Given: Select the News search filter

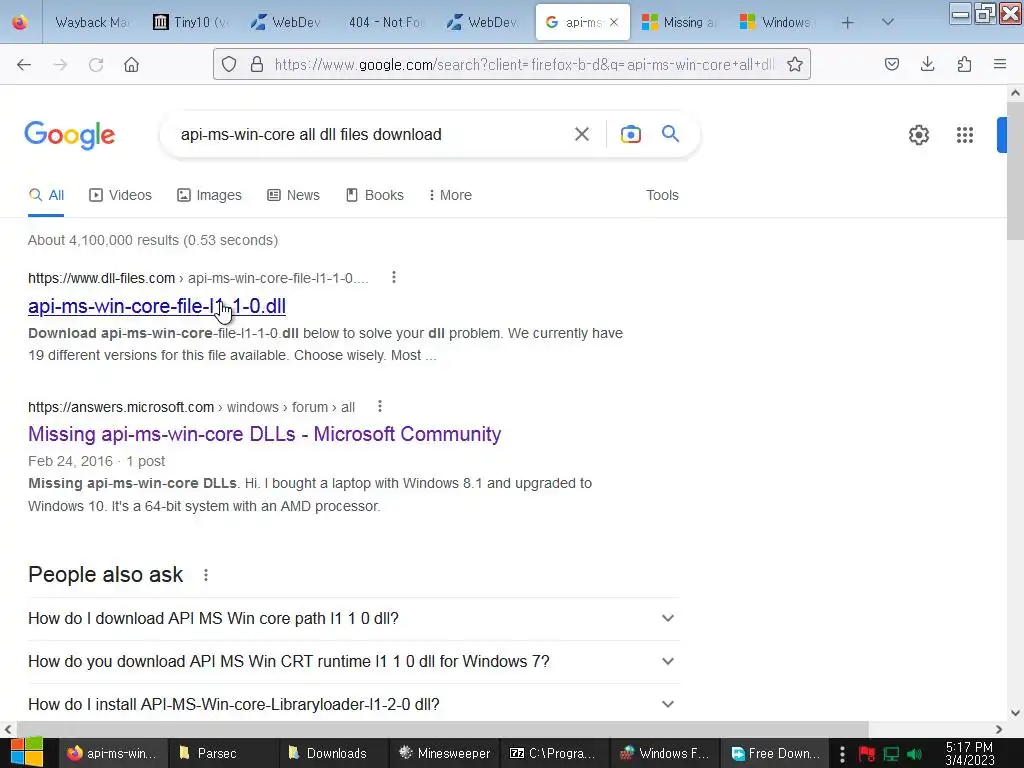Looking at the screenshot, I should 293,195.
